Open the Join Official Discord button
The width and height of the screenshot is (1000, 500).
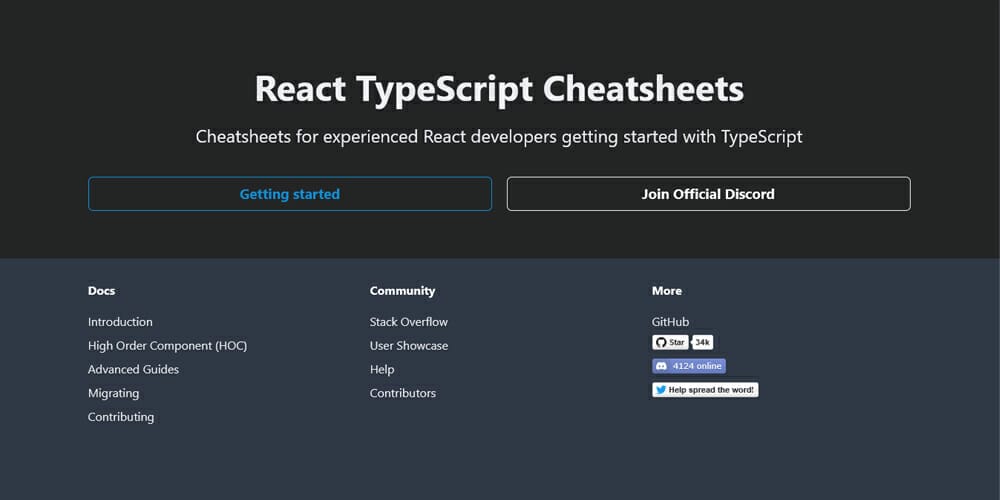tap(709, 194)
